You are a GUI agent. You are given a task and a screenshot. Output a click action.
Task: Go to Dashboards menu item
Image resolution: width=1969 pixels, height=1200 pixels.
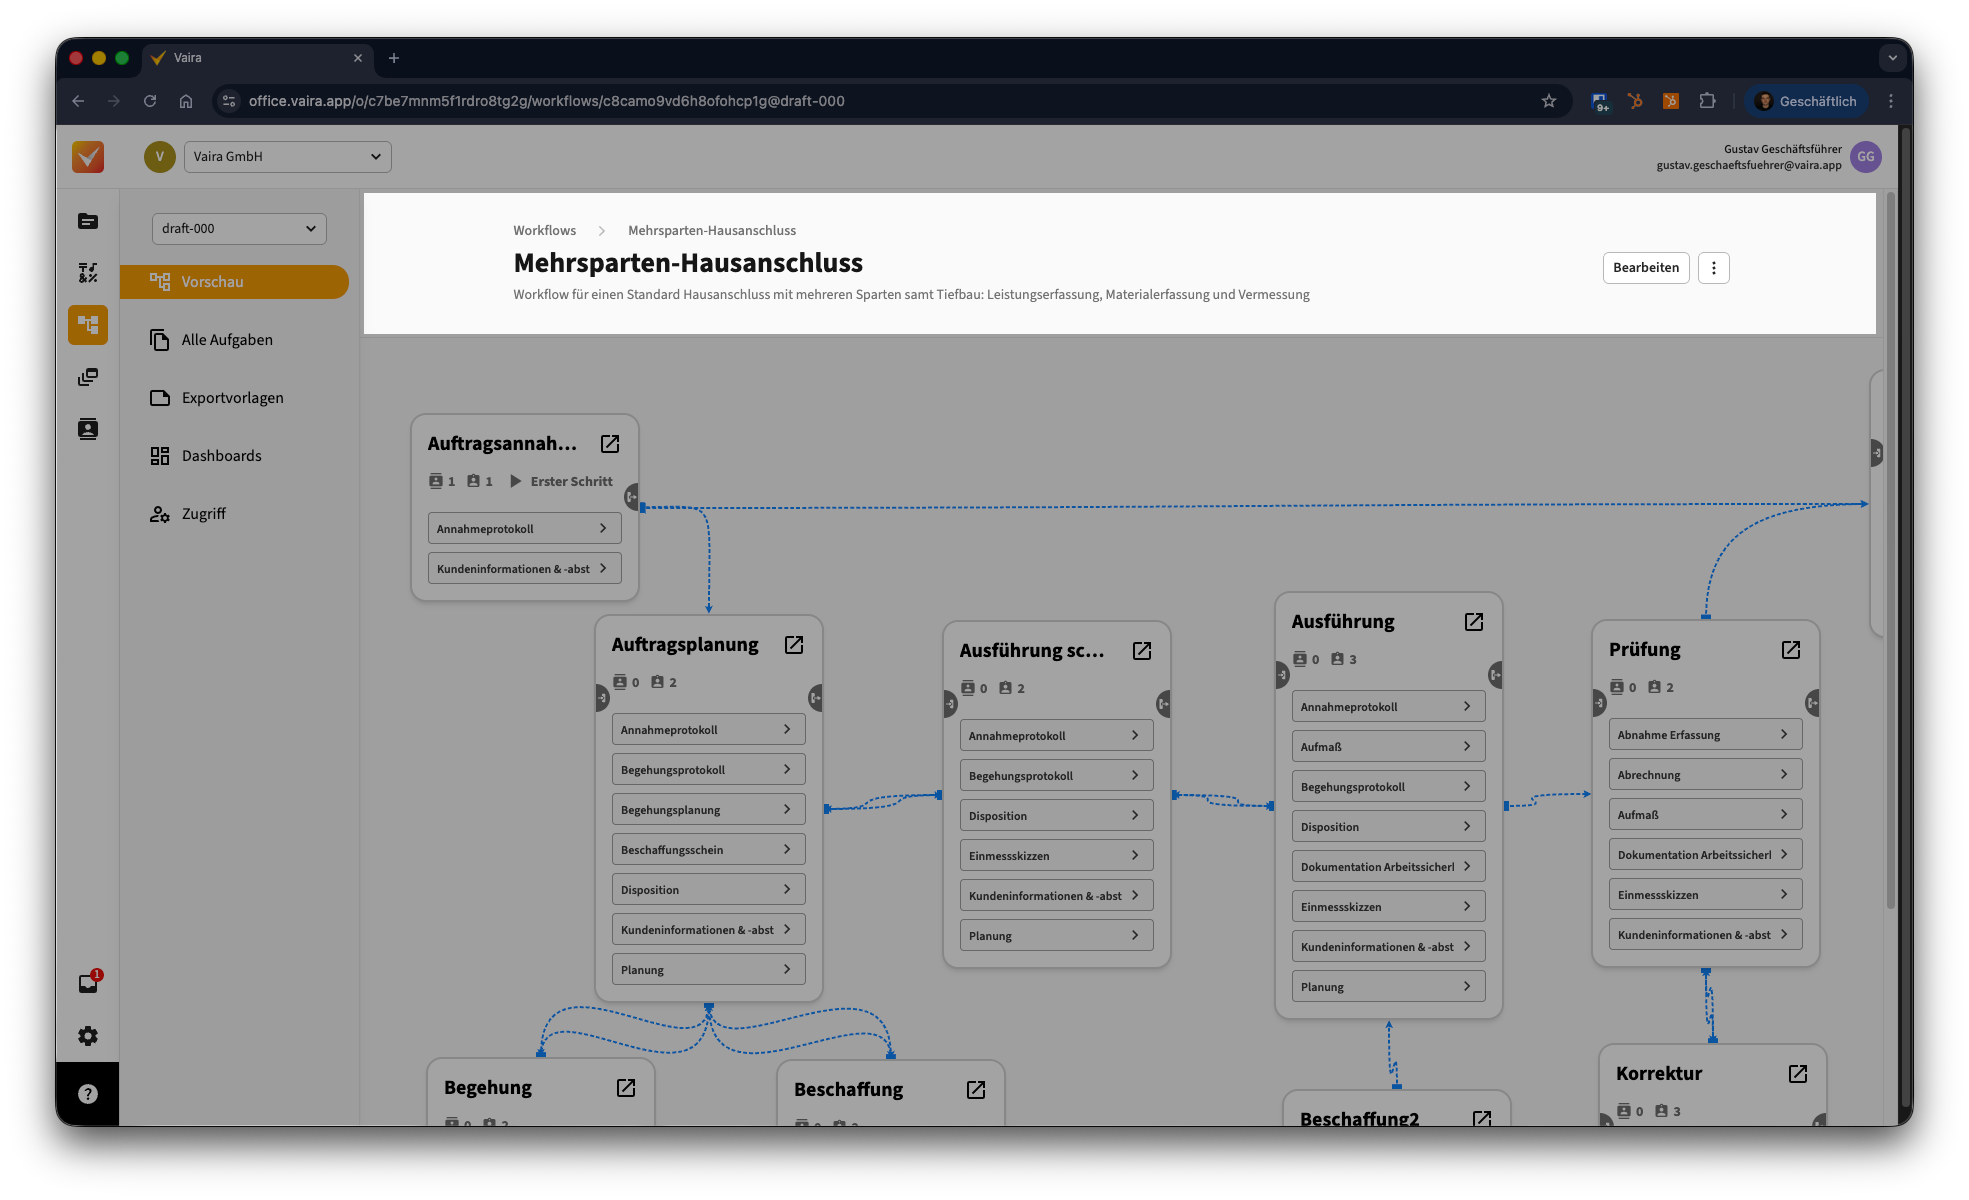[x=221, y=456]
